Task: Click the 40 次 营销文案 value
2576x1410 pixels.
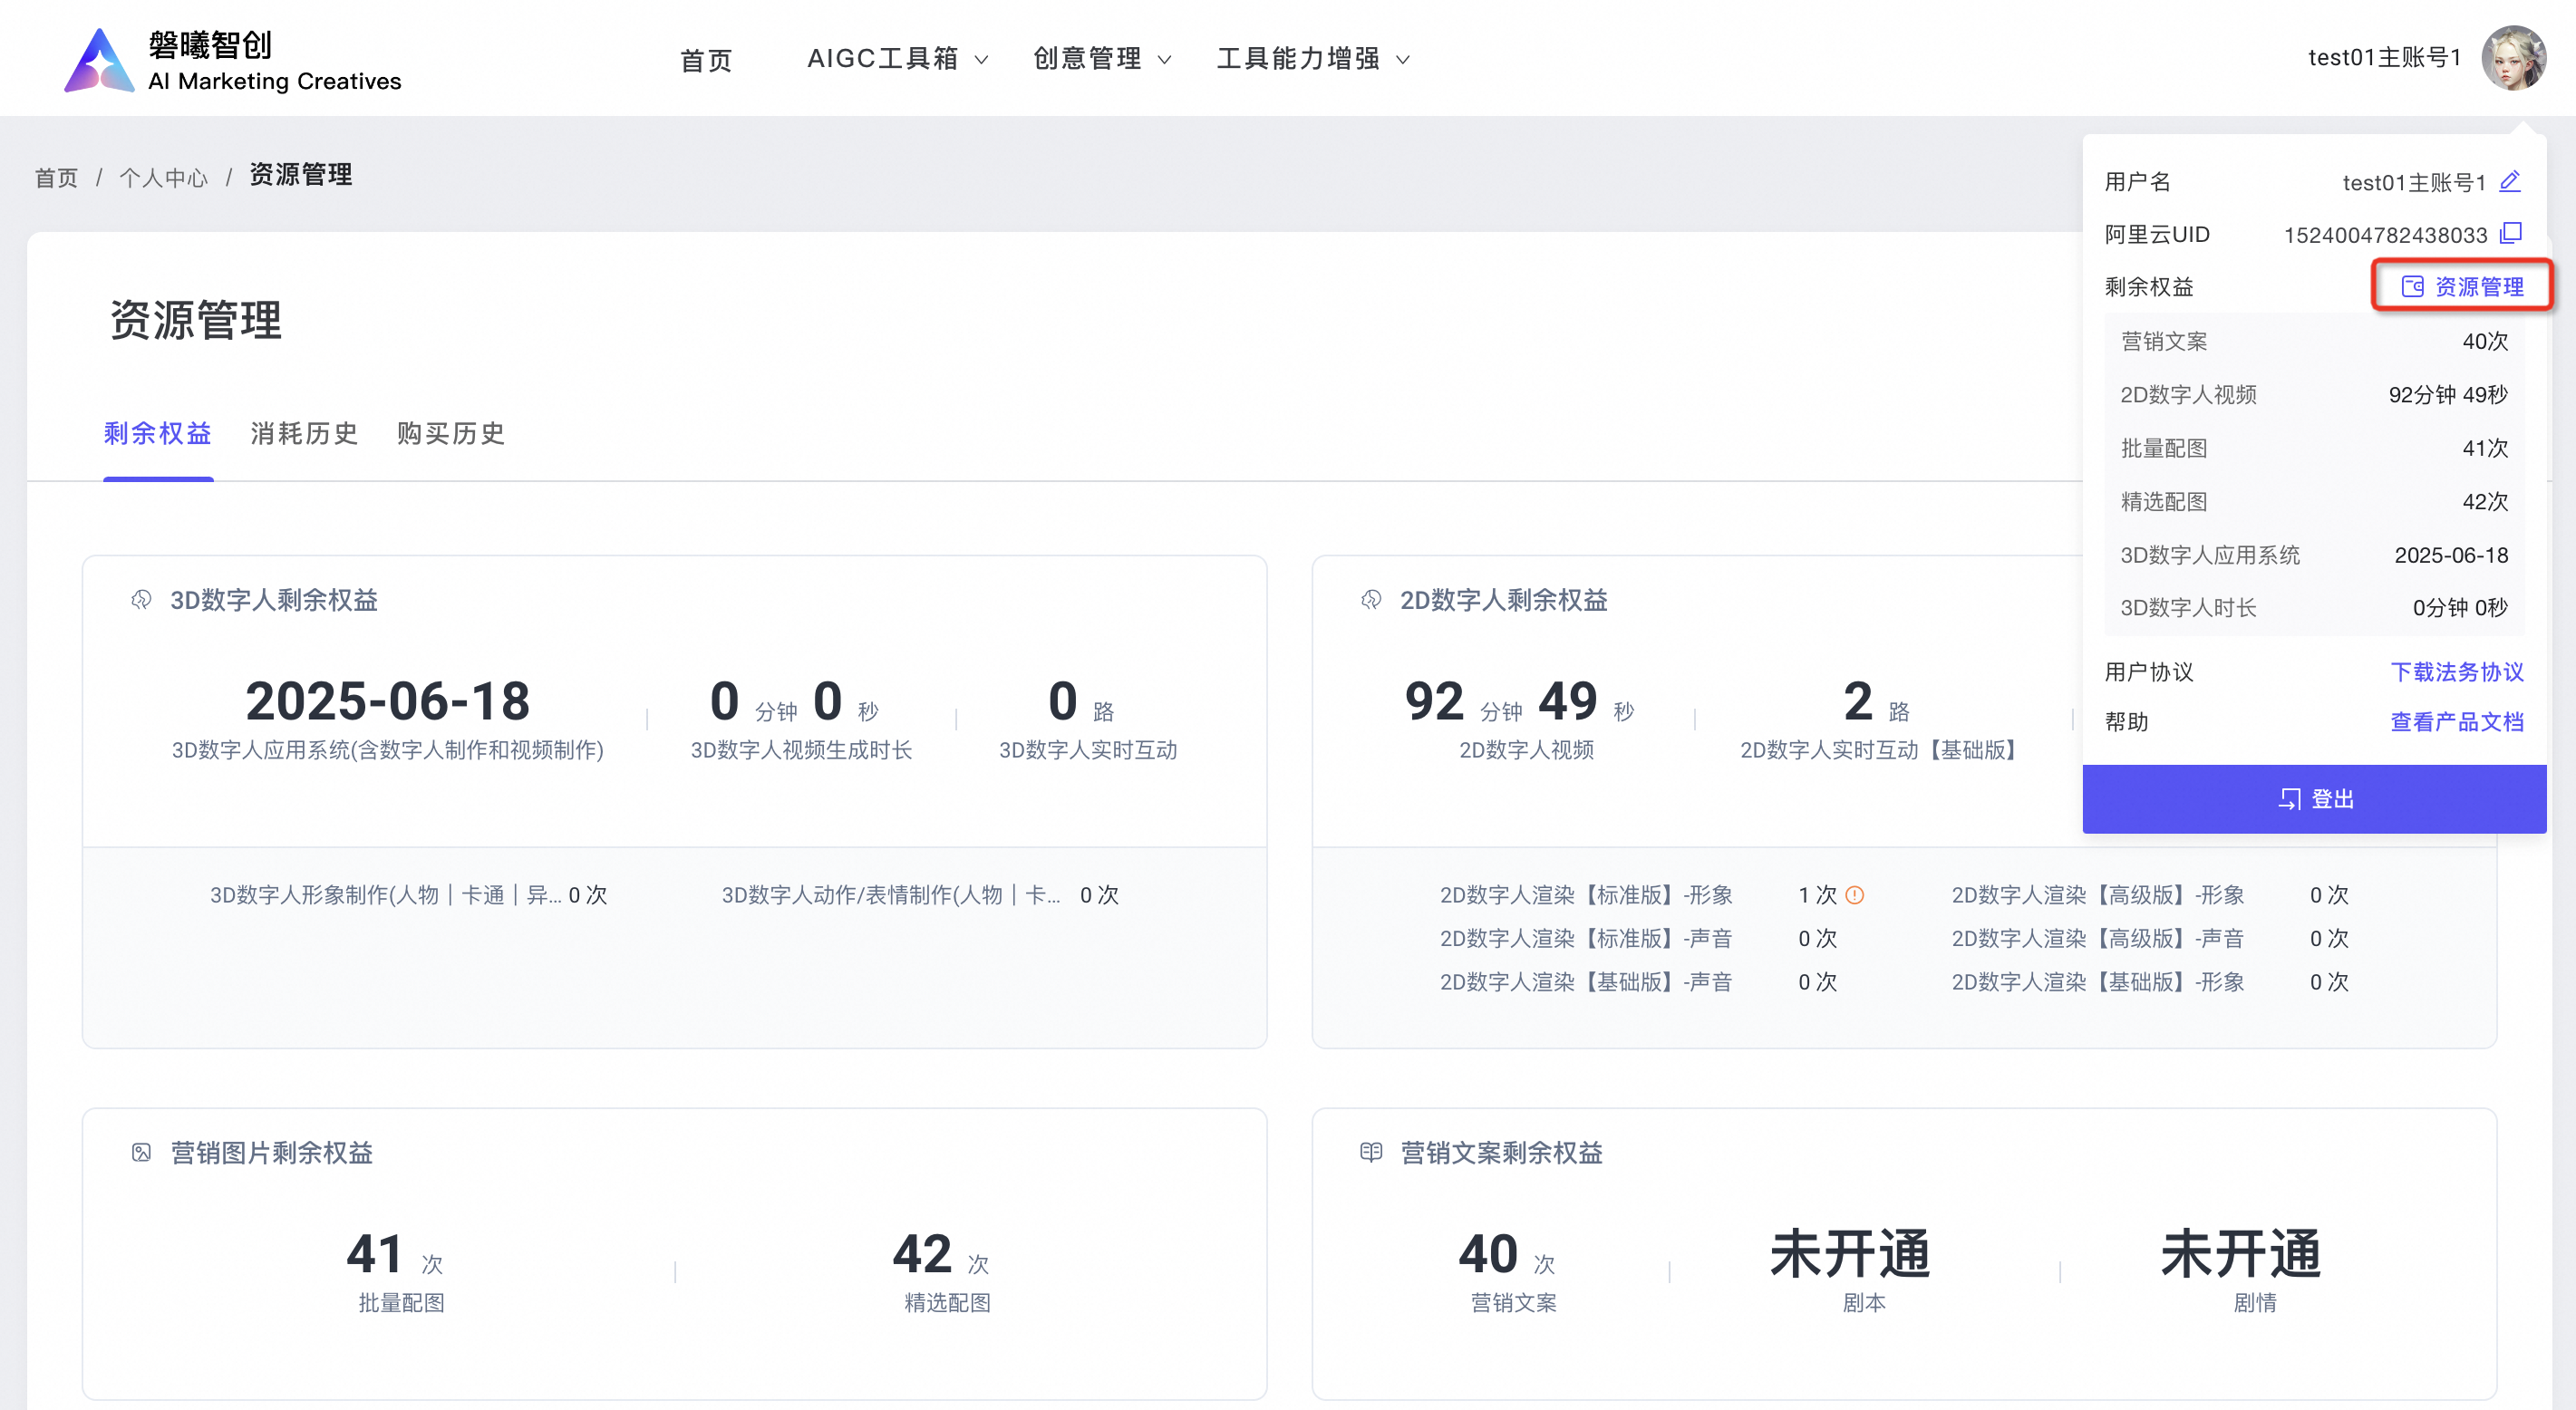Action: pos(1507,1255)
